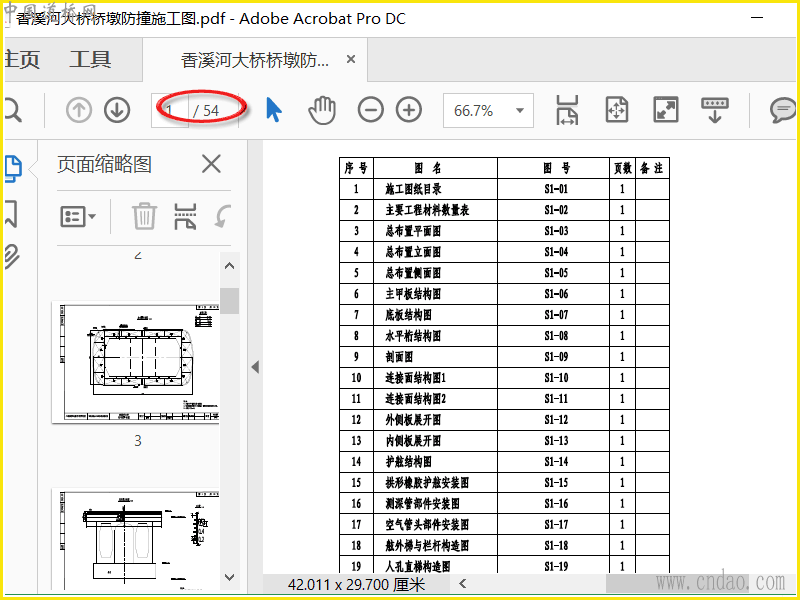This screenshot has height=600, width=800.
Task: Click the 拱形橡胶护舷安装图 table cell
Action: [435, 482]
